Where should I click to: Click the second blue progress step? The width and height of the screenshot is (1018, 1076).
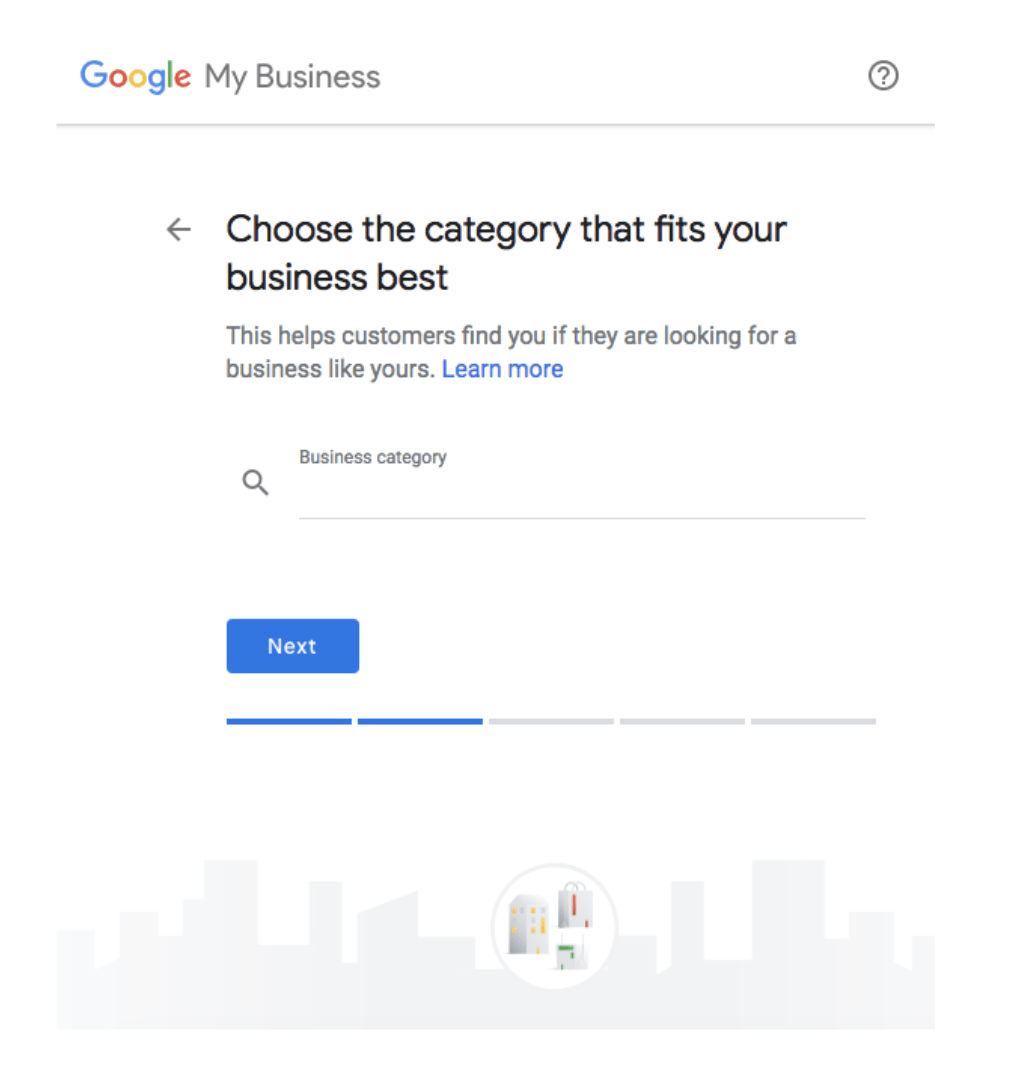click(x=420, y=721)
